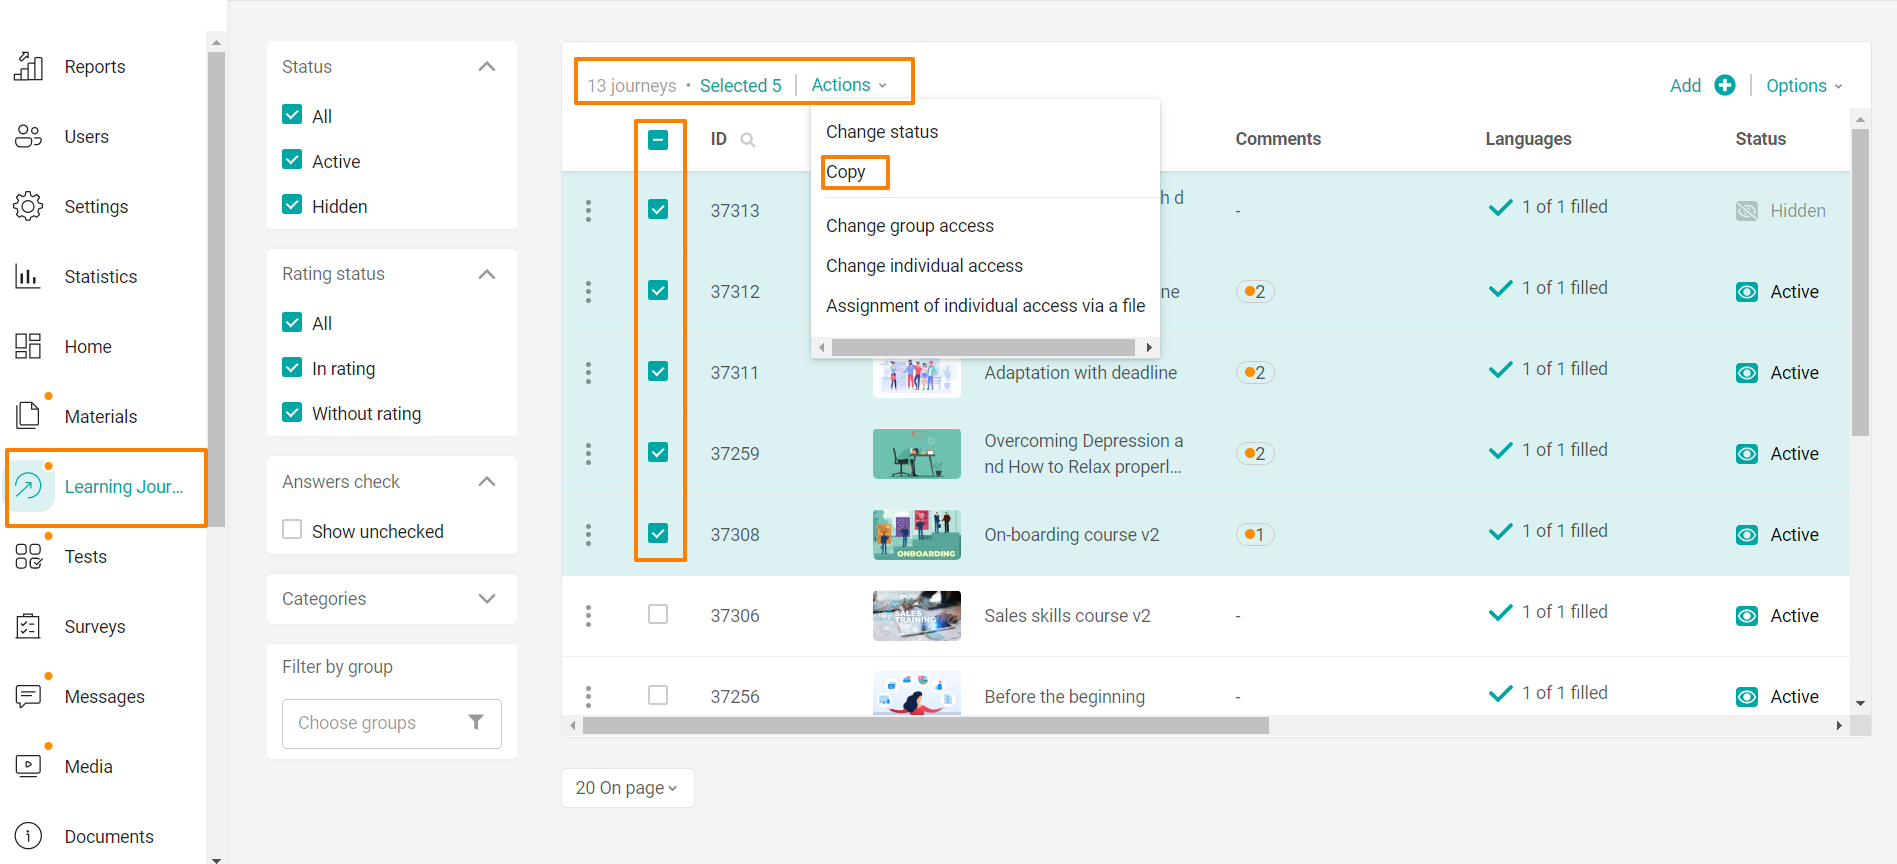Click Overcoming Depression course thumbnail
Screen dimensions: 1897x864
tap(917, 454)
